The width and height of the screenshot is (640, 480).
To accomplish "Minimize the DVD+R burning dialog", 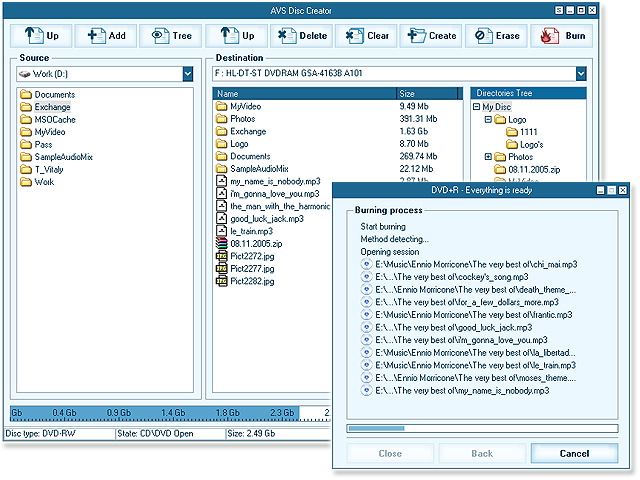I will 600,190.
